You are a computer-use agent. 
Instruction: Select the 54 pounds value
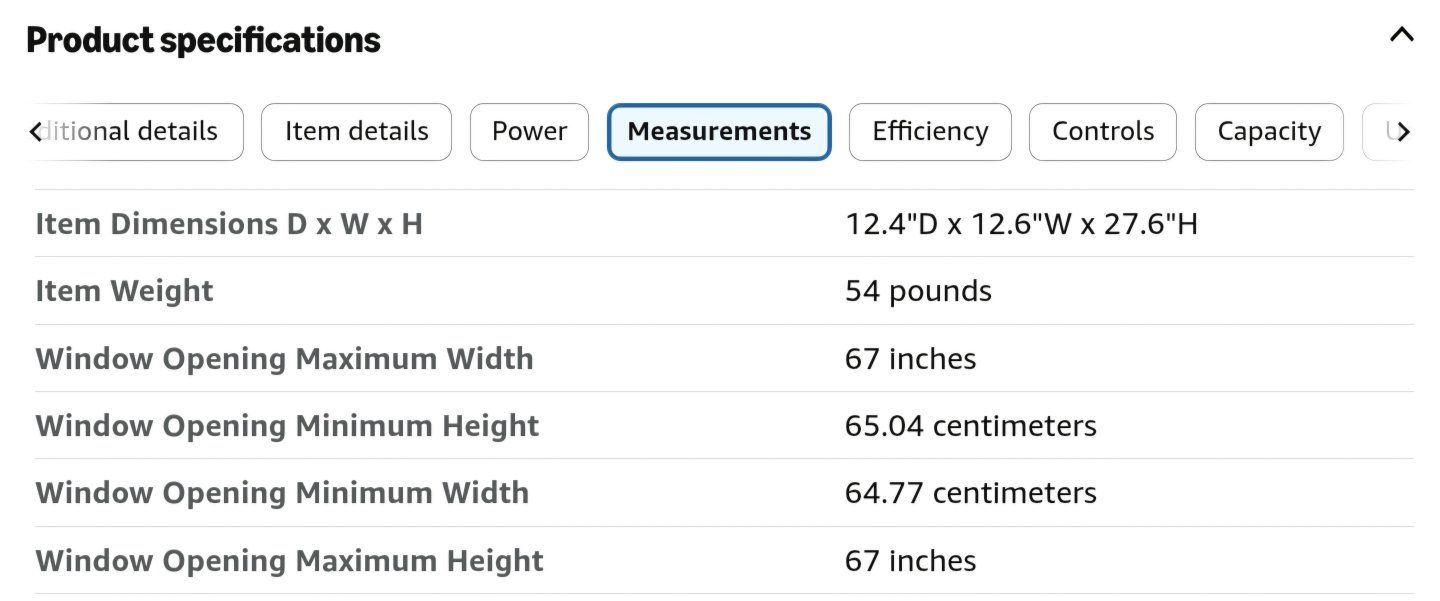(x=918, y=291)
